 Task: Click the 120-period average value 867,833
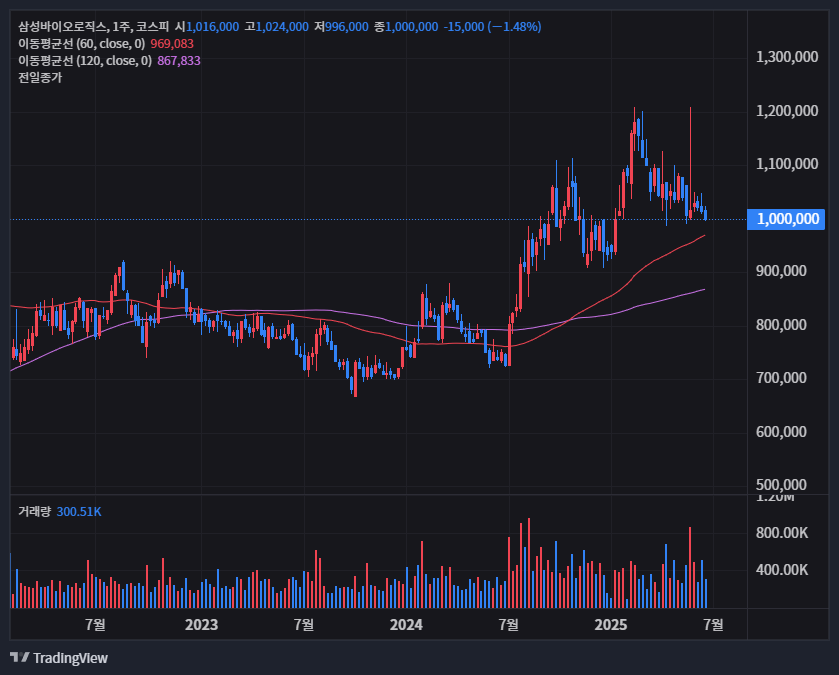(179, 61)
